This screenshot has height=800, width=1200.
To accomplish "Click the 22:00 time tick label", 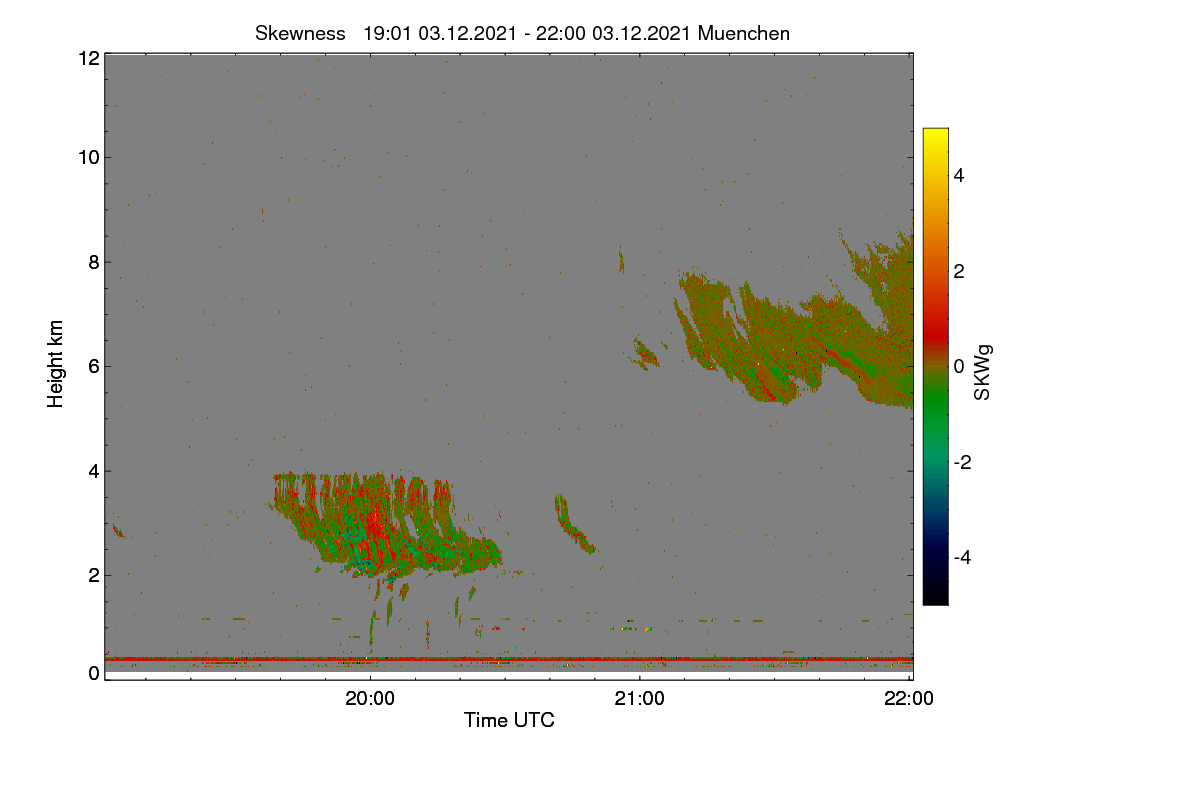I will point(909,700).
